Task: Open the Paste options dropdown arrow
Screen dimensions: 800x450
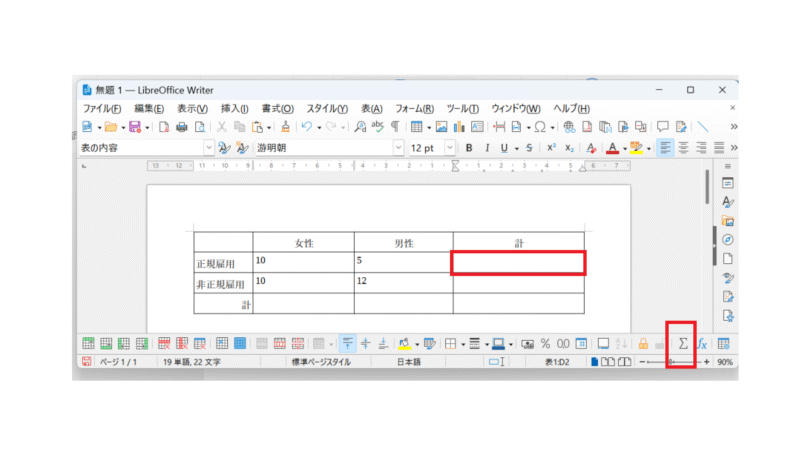Action: [269, 127]
